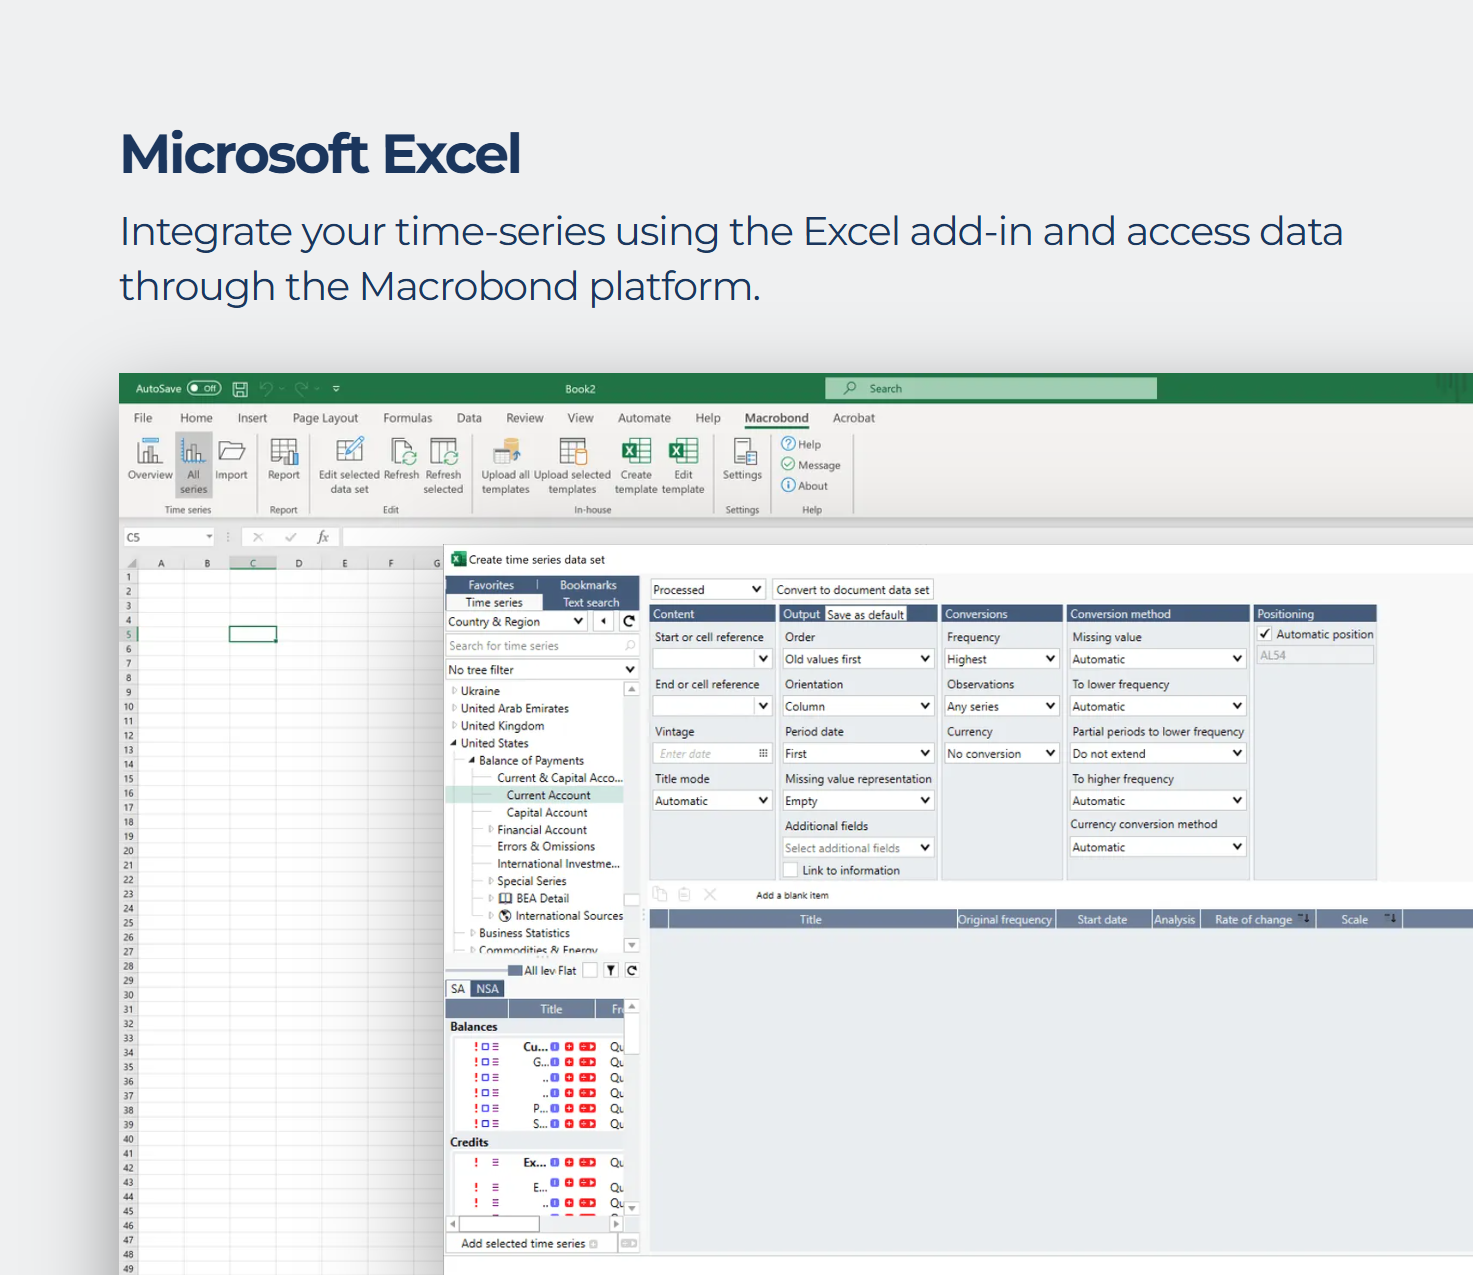Click the Search for time series field
1473x1275 pixels.
(541, 646)
